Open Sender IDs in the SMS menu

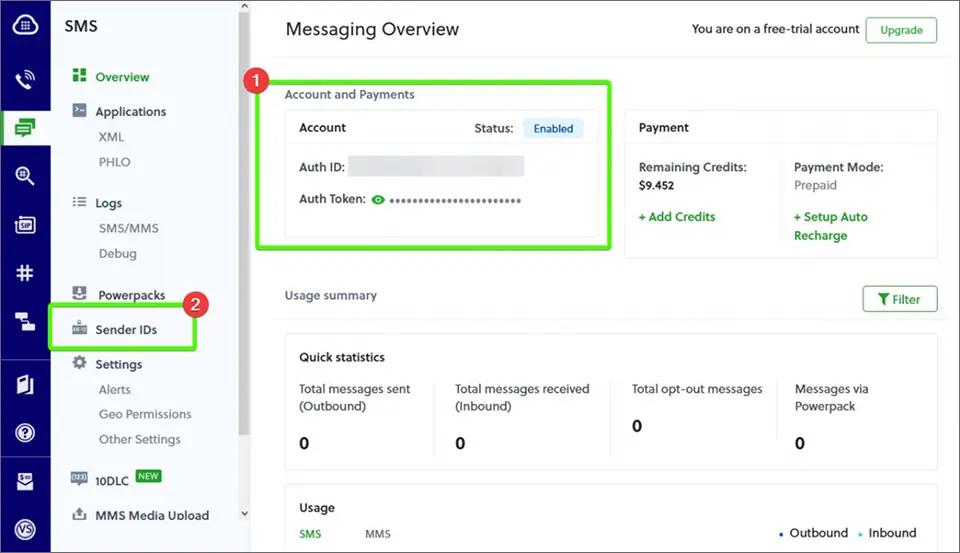126,330
